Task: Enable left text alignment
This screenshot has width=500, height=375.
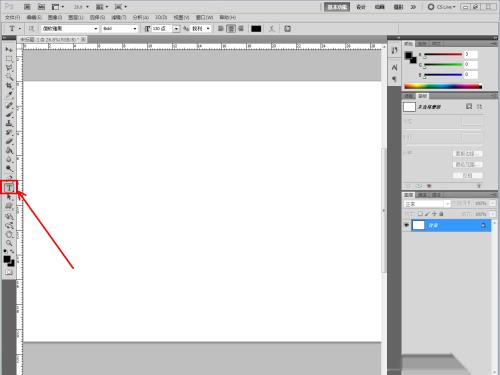Action: coord(221,29)
